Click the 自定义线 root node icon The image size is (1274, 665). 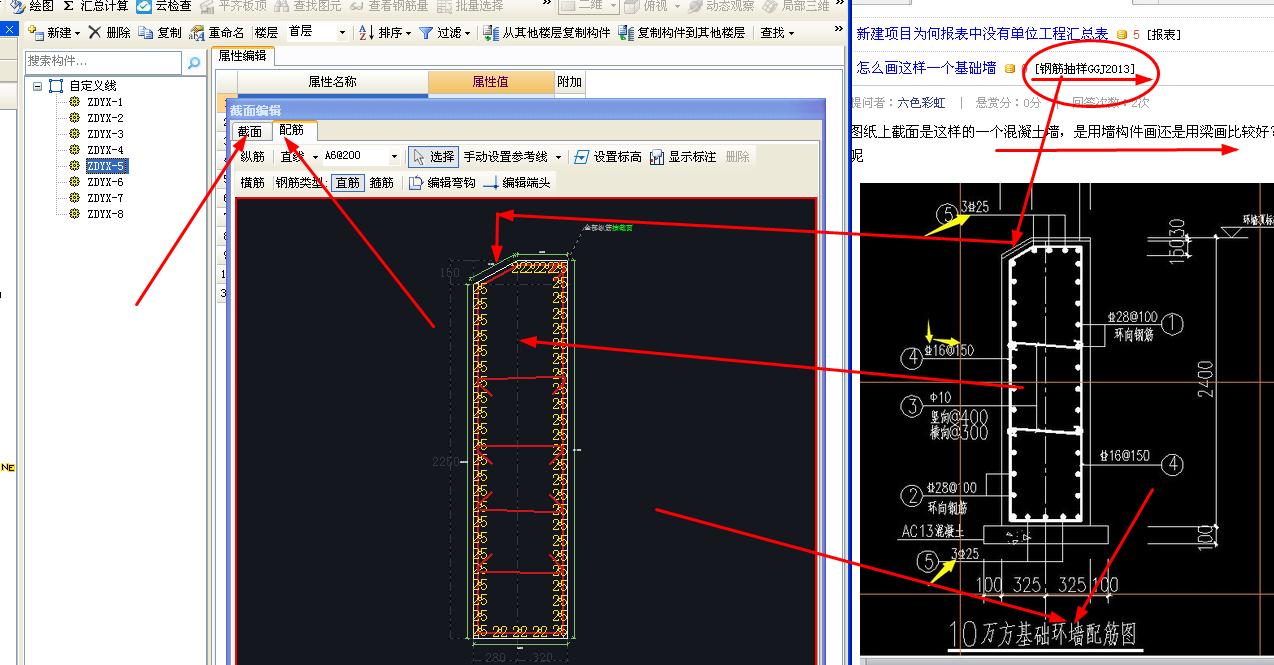click(x=56, y=86)
